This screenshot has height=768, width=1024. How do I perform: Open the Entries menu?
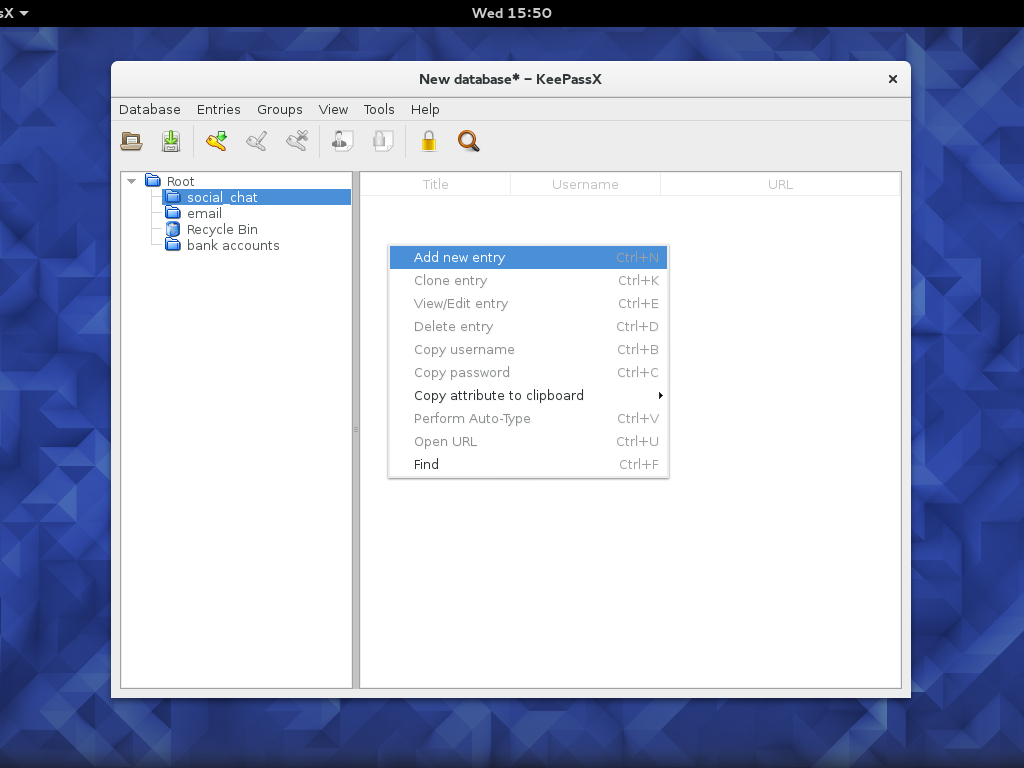point(219,109)
